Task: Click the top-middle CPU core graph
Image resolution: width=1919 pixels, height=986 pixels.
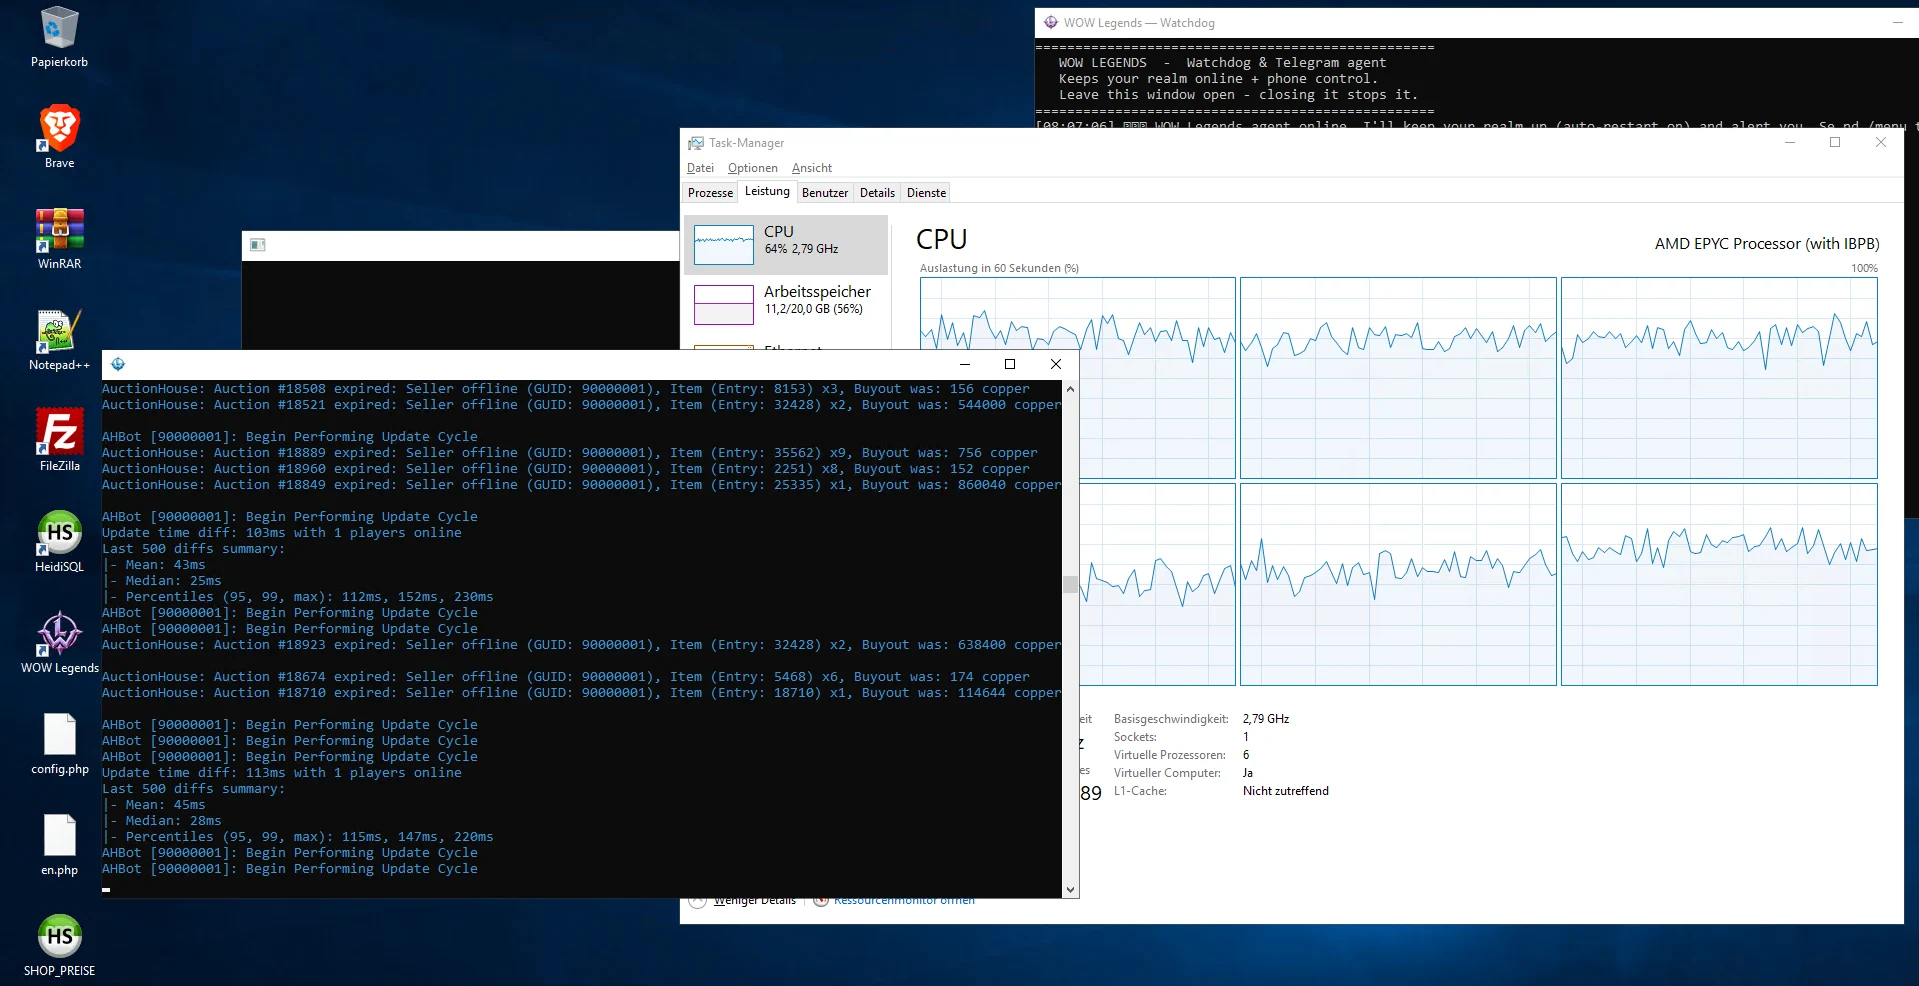Action: (x=1398, y=378)
